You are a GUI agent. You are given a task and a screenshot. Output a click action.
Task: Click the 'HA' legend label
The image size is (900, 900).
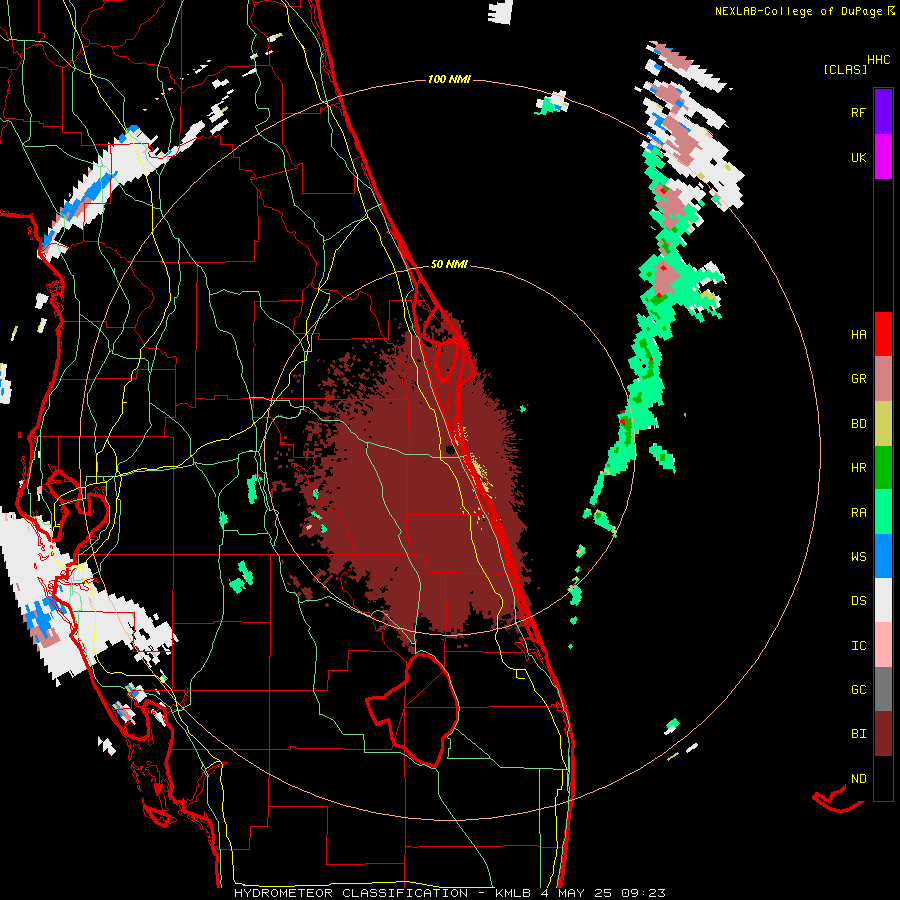tap(858, 334)
